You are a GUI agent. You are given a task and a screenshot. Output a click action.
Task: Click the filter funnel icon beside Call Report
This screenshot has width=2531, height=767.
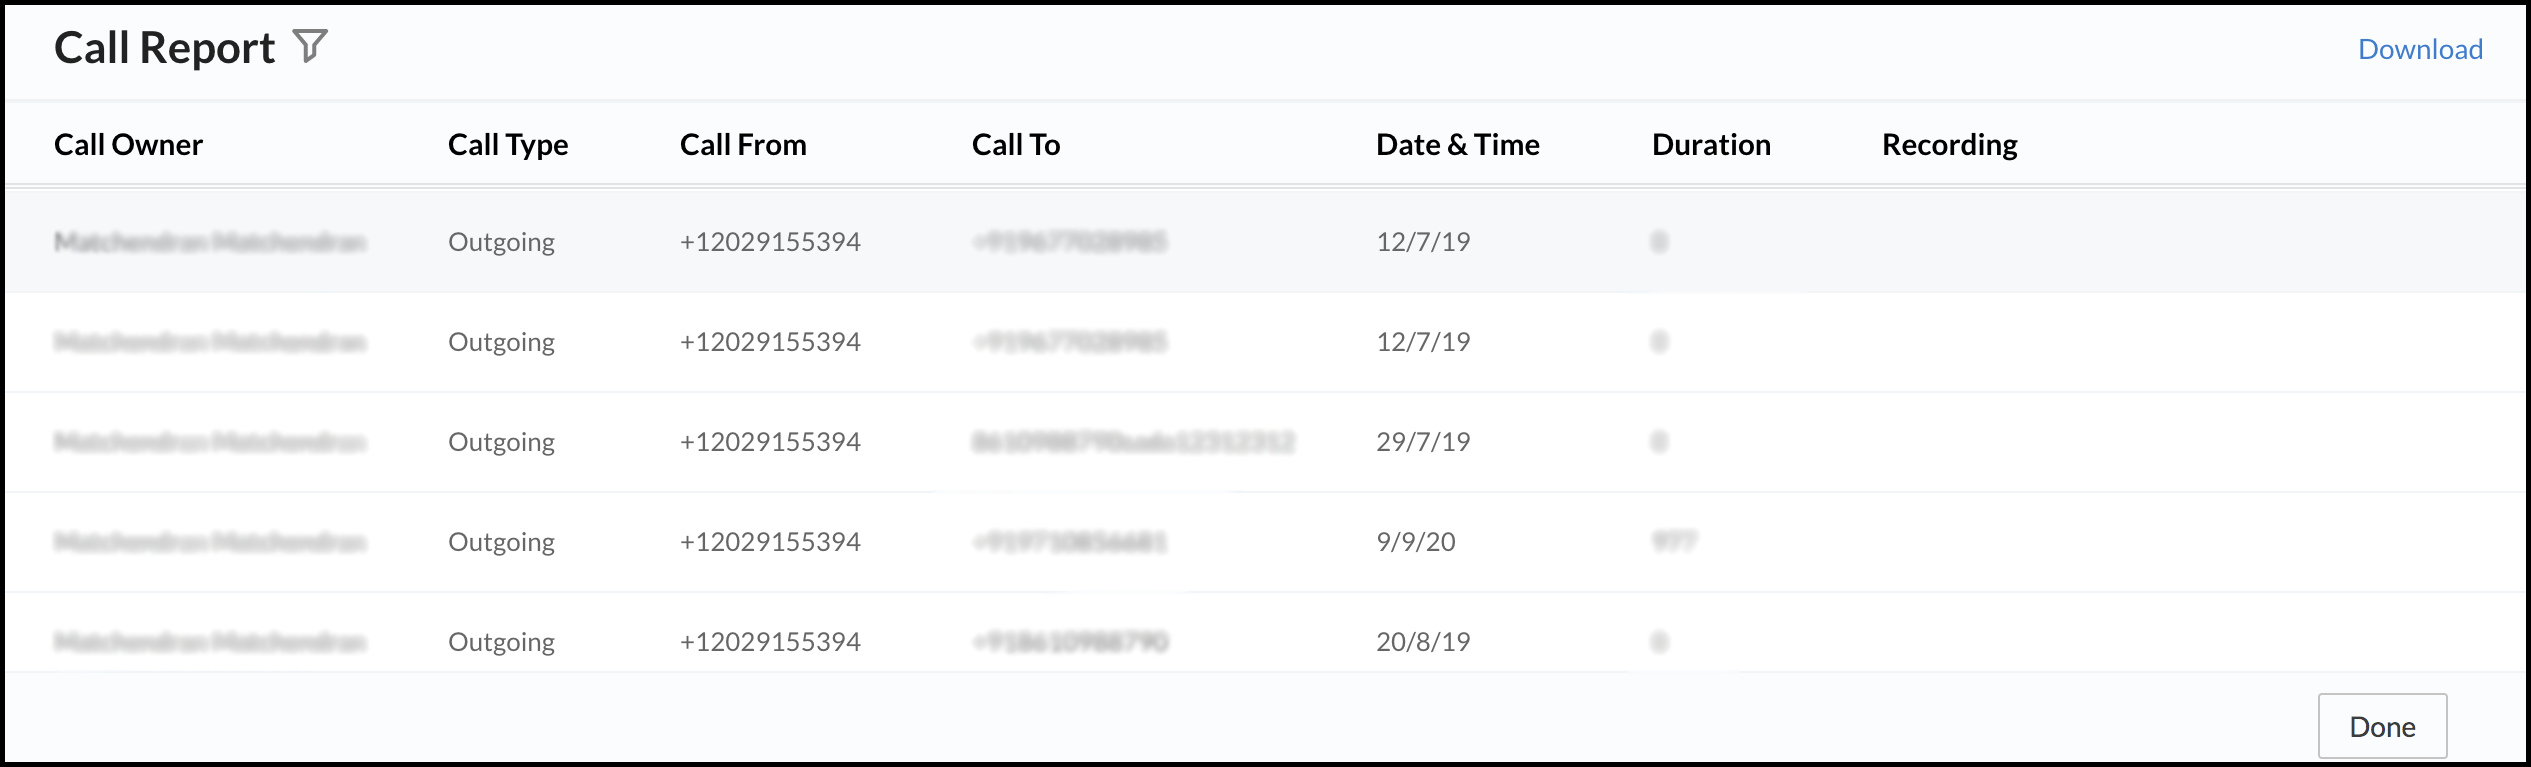click(310, 46)
